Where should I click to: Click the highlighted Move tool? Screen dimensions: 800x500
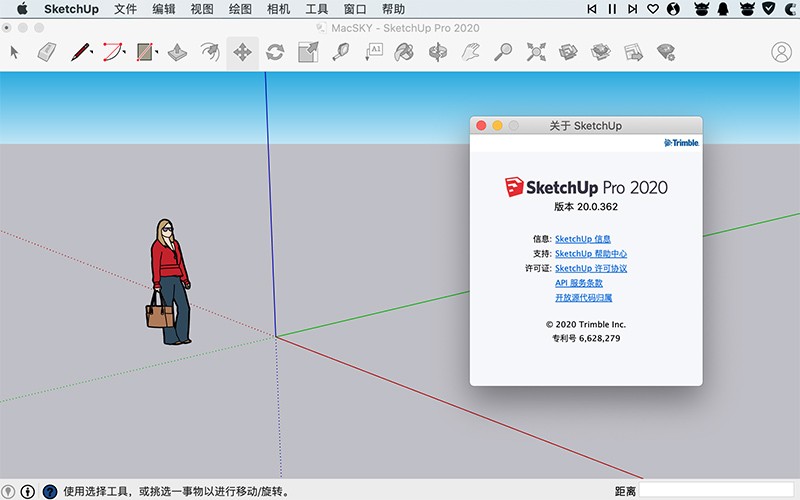[x=242, y=52]
